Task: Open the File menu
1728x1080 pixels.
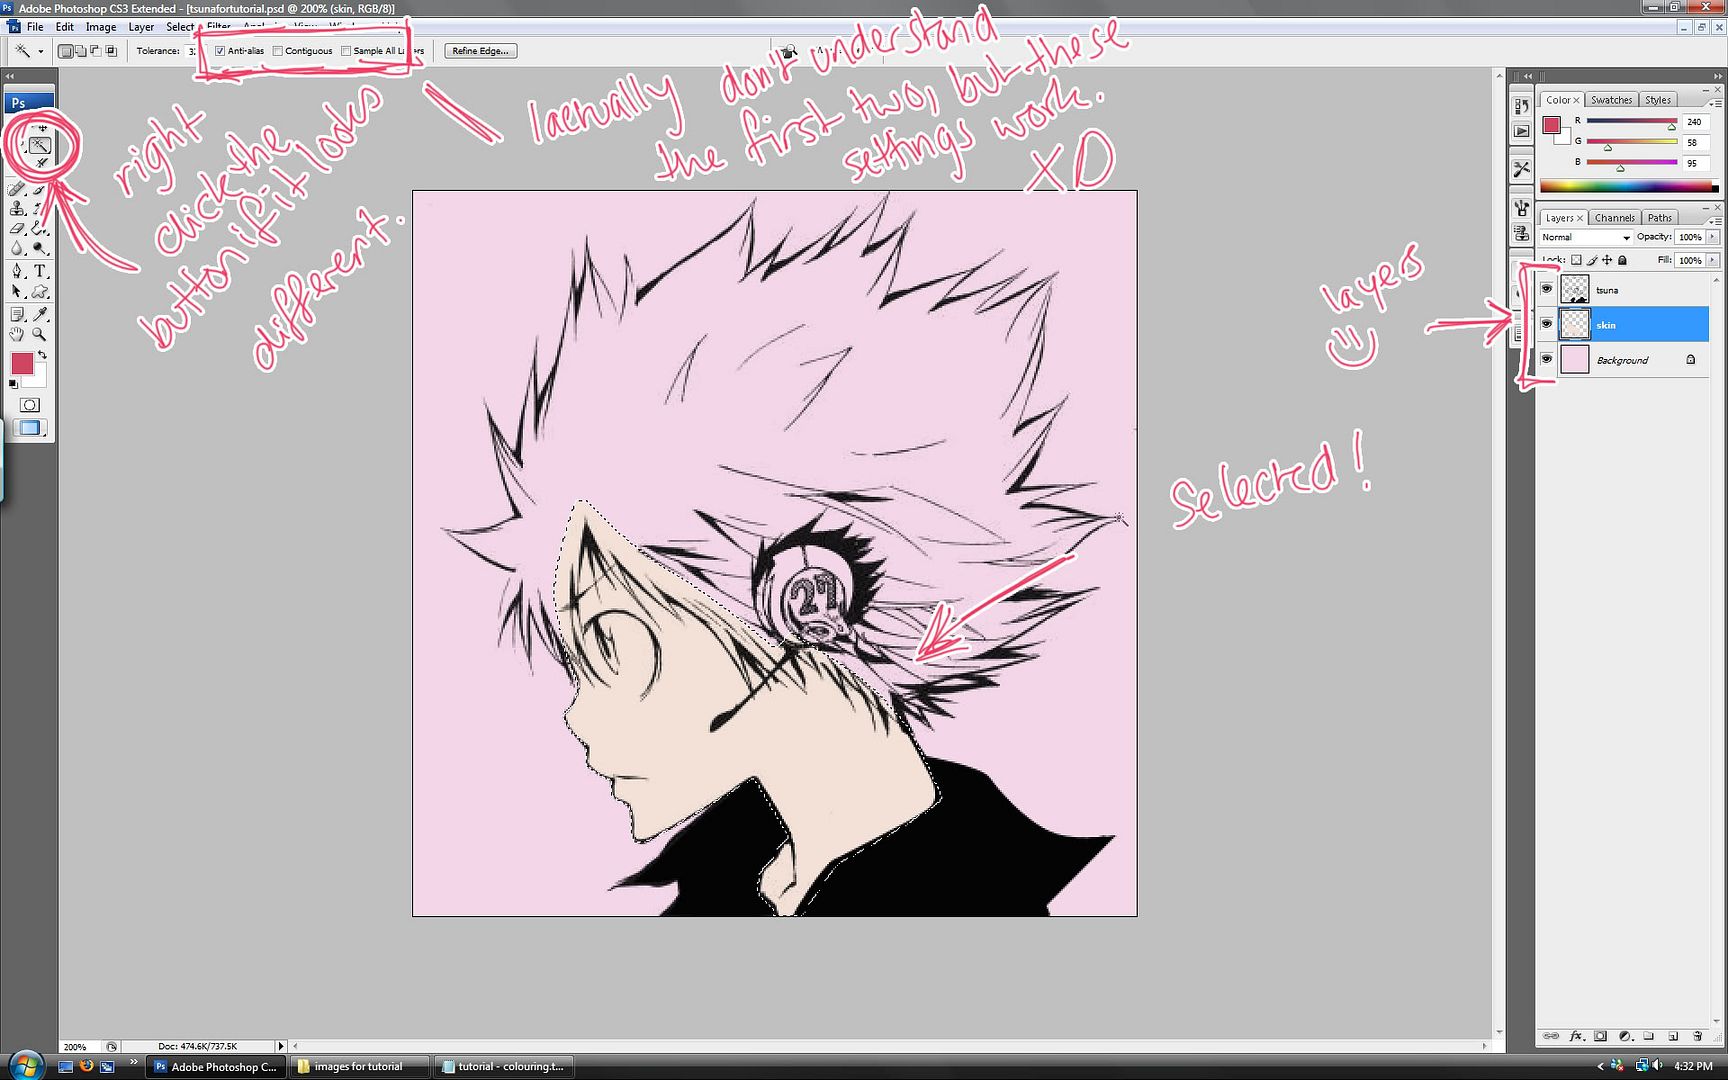Action: (35, 27)
